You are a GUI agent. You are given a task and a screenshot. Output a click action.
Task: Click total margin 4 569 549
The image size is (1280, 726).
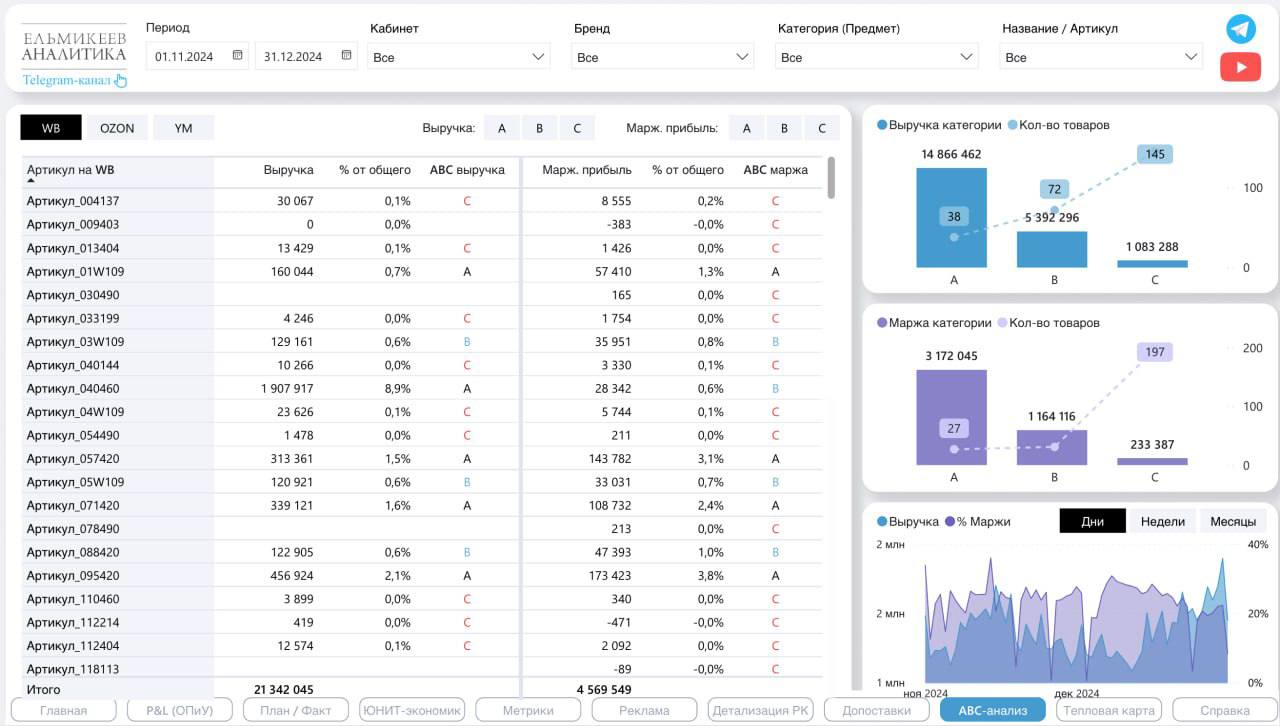(604, 689)
